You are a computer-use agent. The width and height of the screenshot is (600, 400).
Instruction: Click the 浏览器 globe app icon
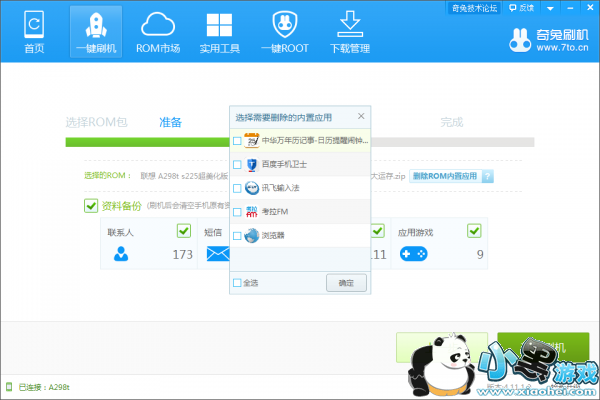tap(251, 235)
